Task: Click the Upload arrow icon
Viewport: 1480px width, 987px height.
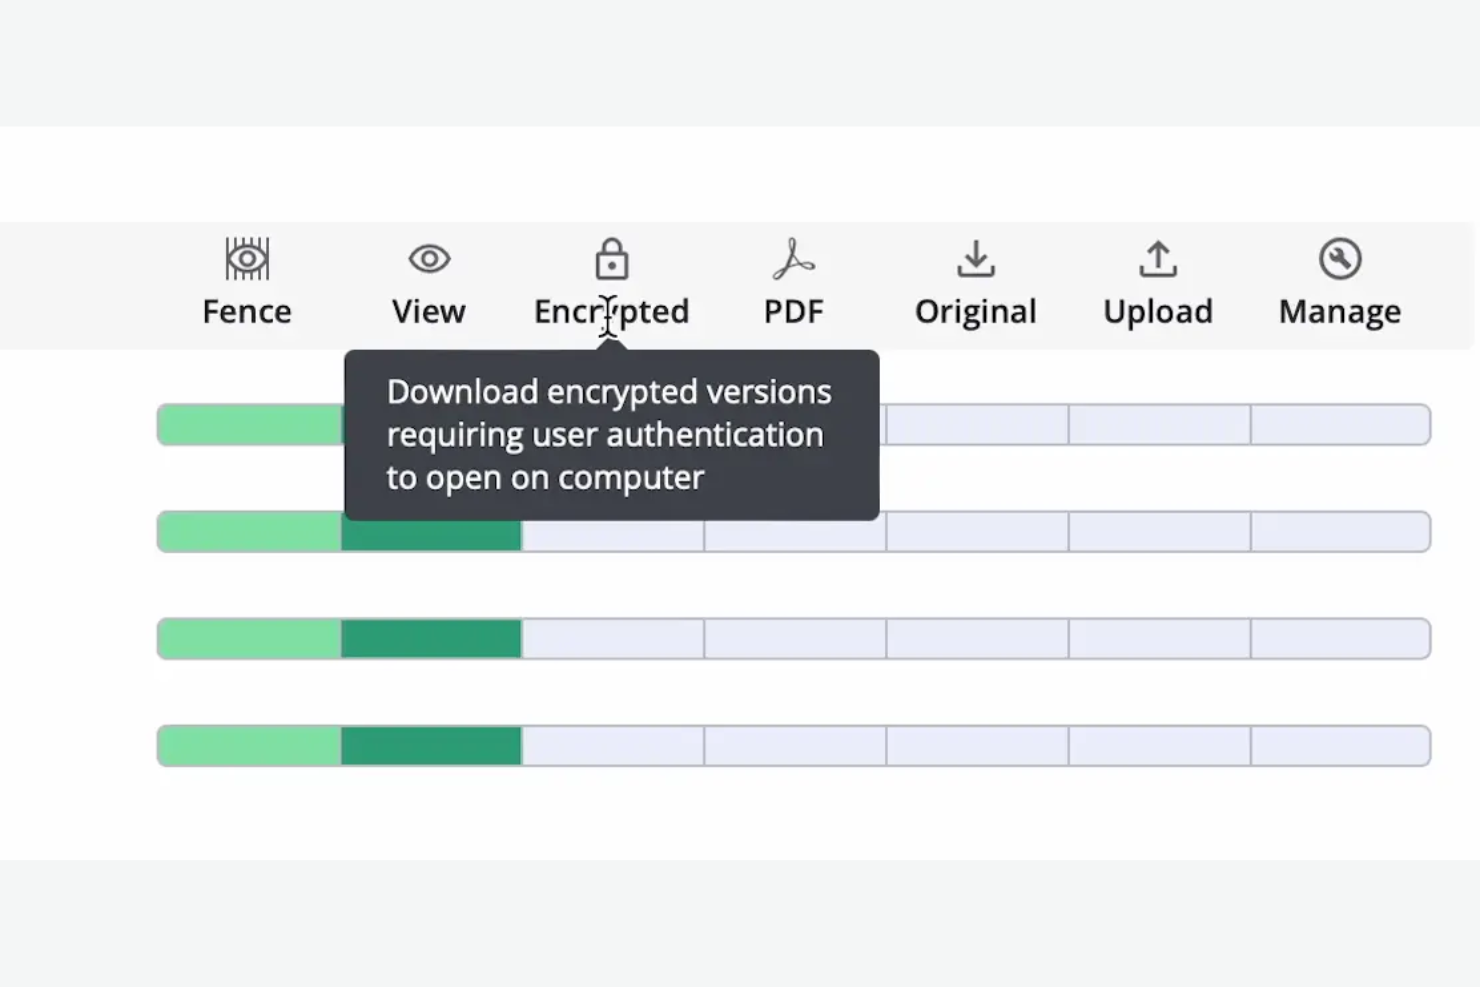Action: pos(1157,259)
